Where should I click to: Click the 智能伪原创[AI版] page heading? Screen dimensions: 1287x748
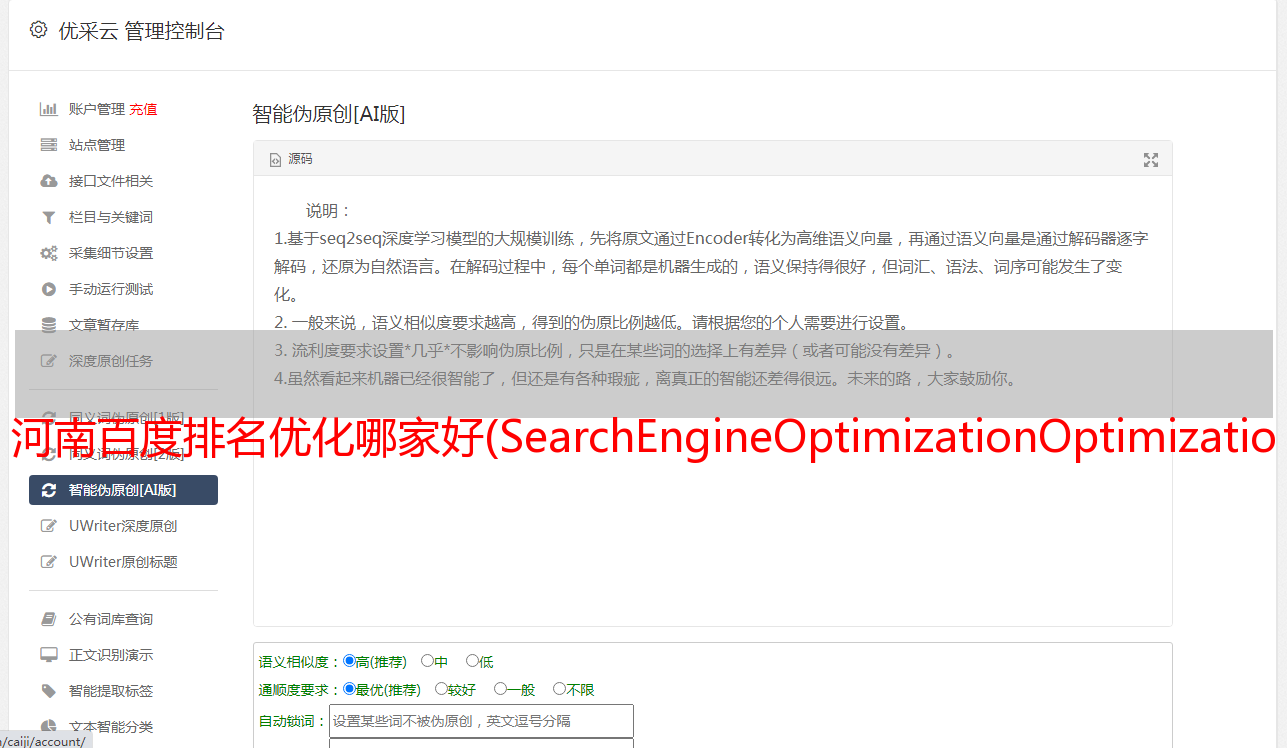pyautogui.click(x=328, y=114)
